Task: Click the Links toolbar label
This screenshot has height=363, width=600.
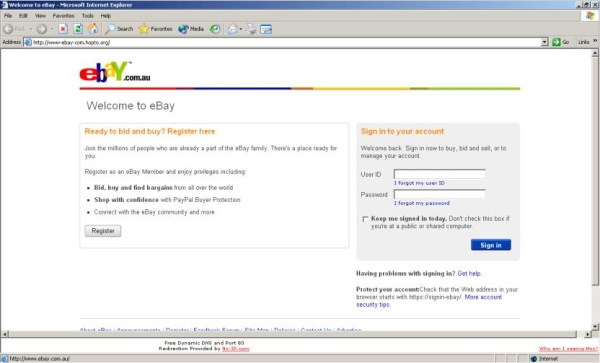Action: tap(584, 42)
